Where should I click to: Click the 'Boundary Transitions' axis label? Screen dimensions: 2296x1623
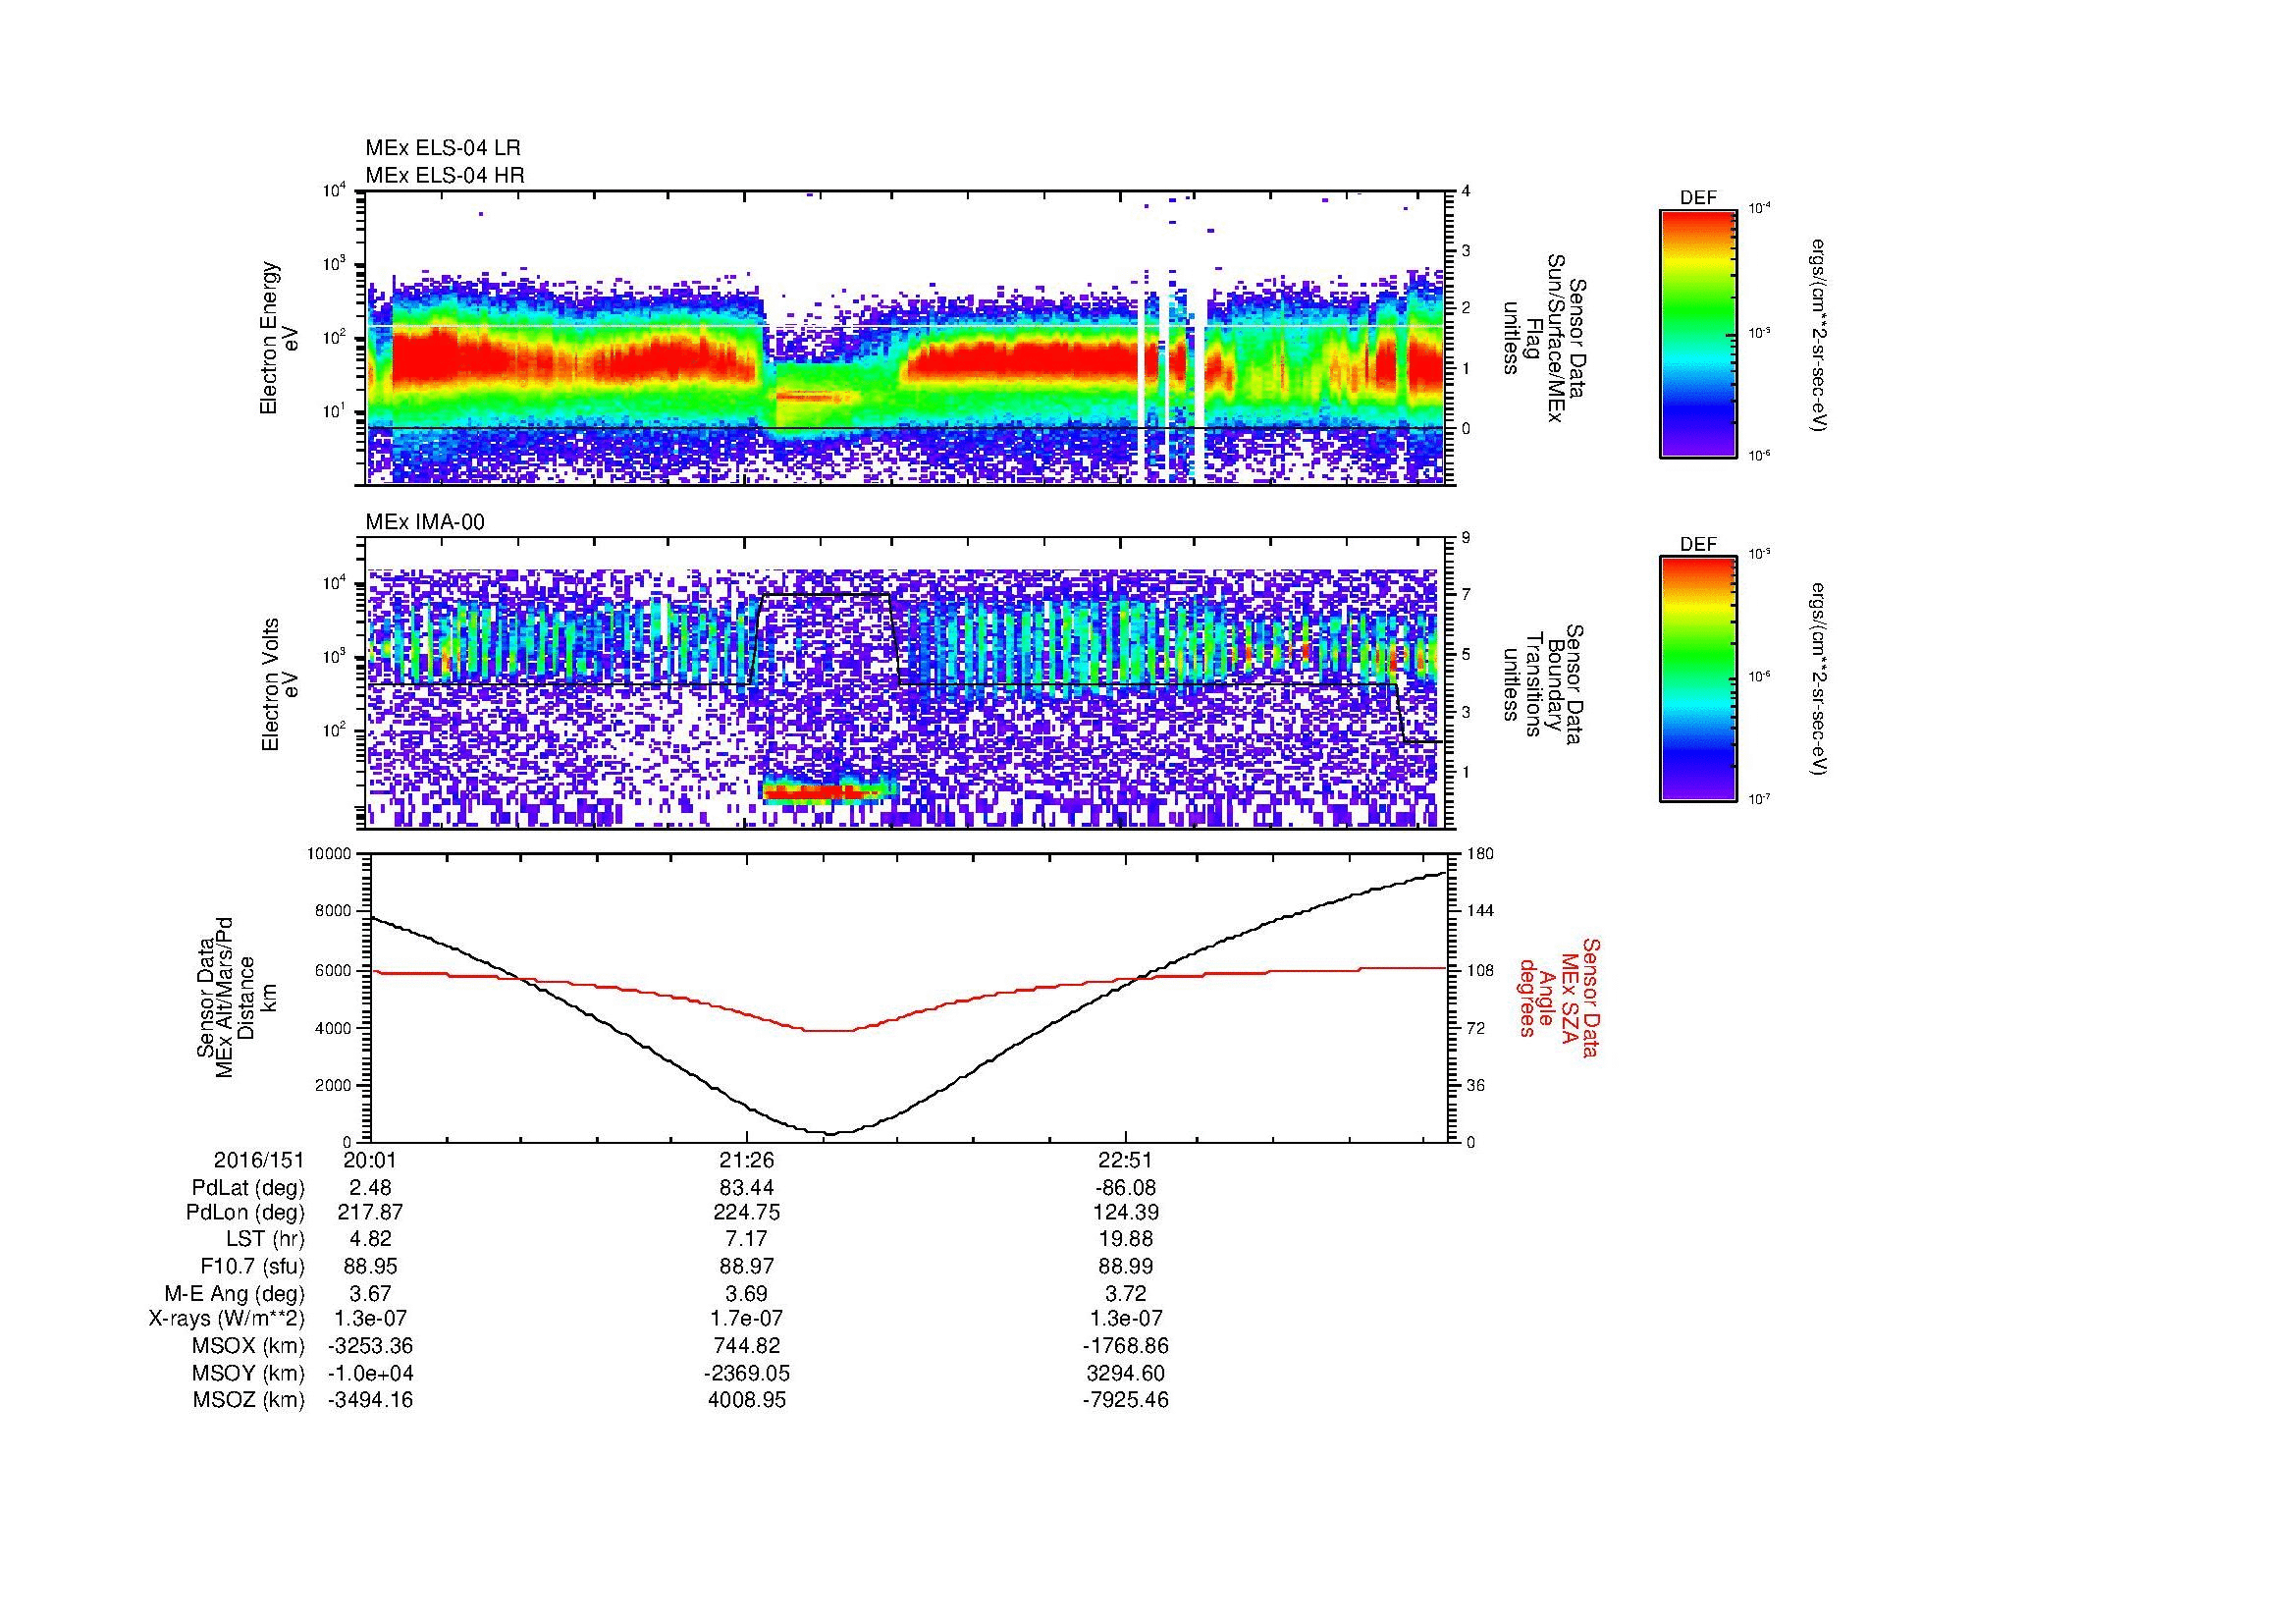tap(1546, 684)
